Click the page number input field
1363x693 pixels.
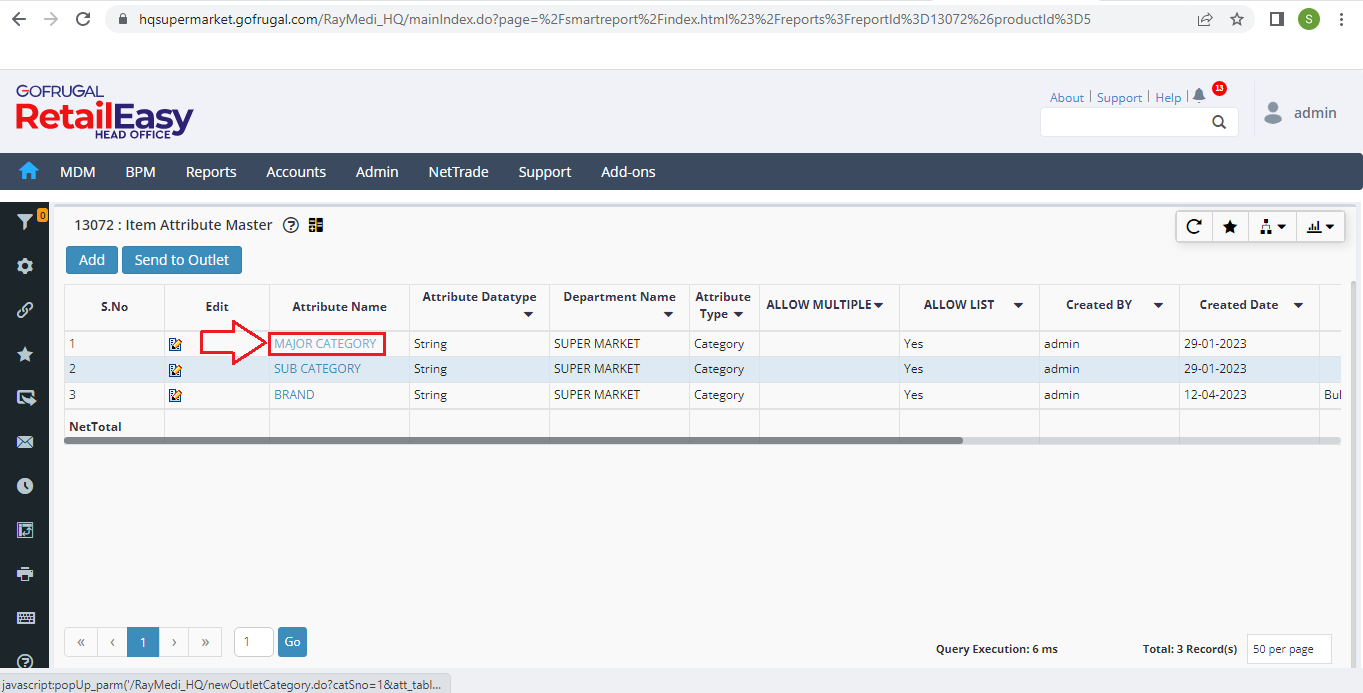pos(253,642)
